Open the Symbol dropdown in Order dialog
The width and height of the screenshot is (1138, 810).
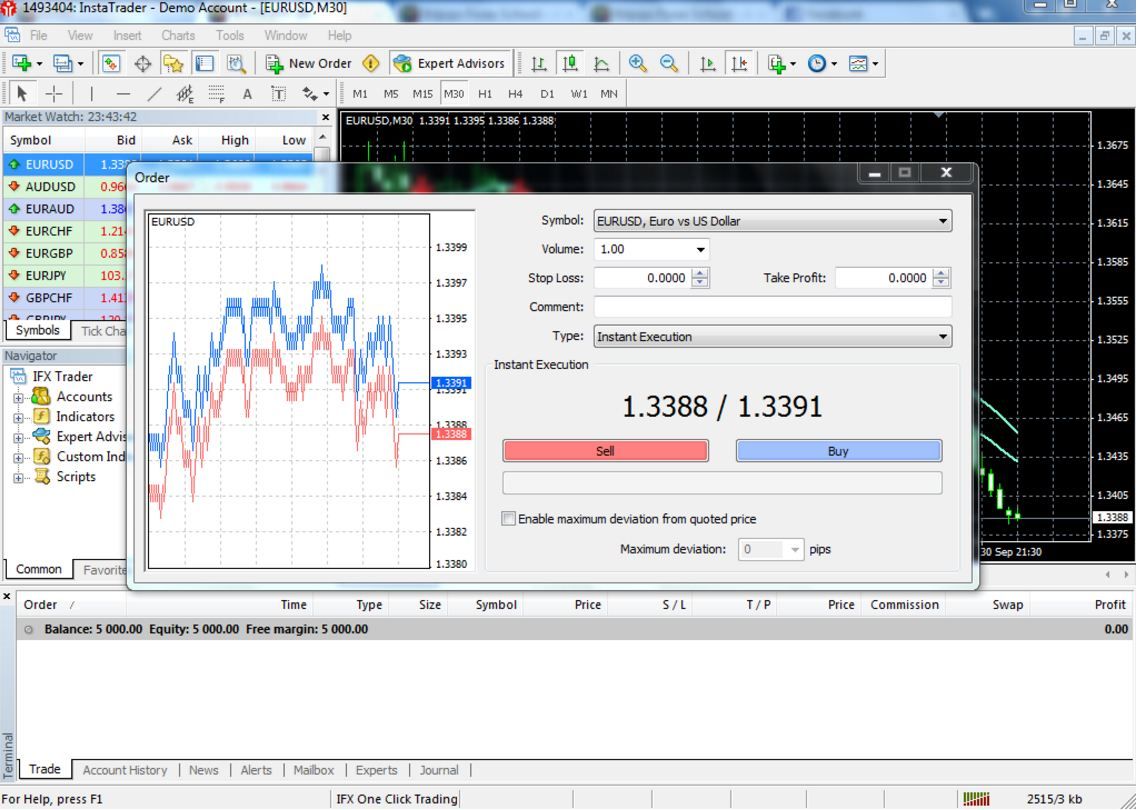(773, 221)
